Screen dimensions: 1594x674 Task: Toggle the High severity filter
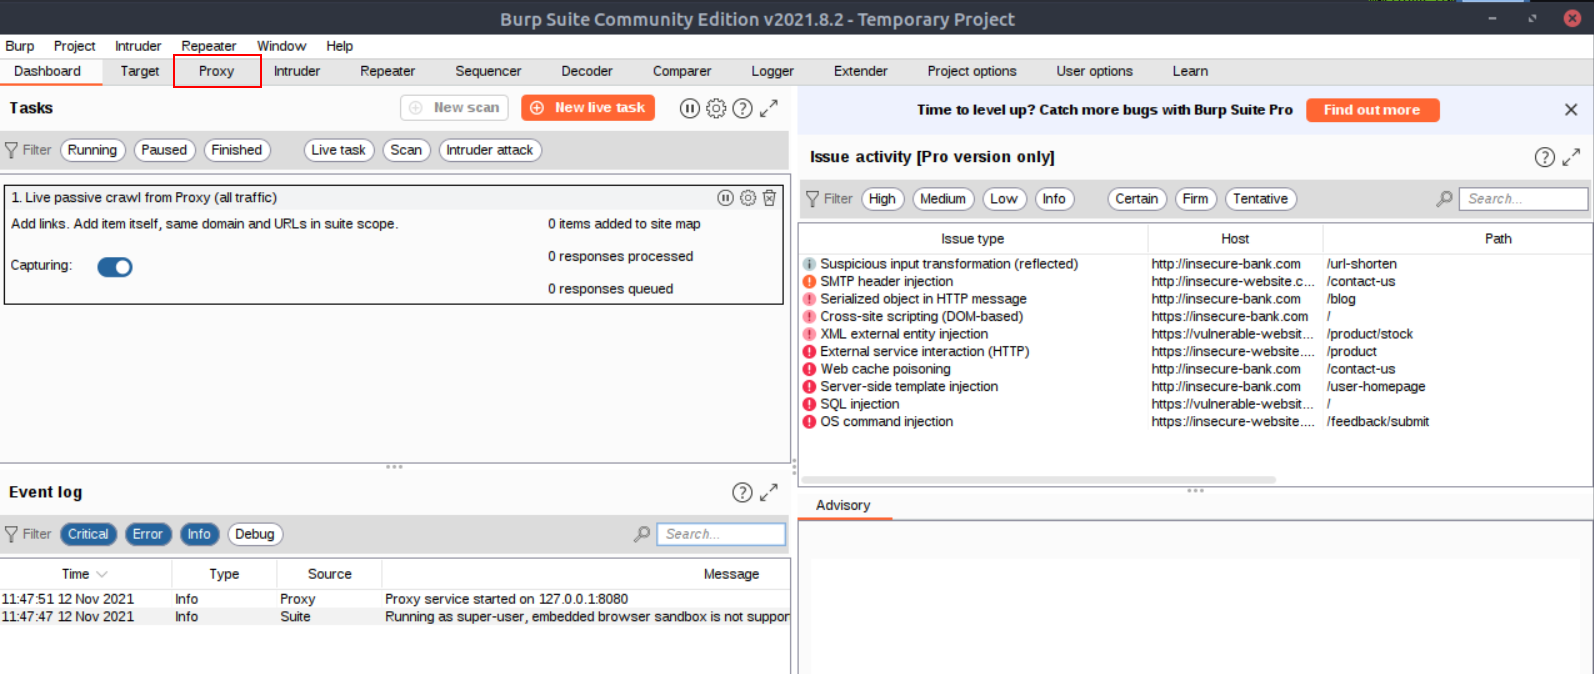point(882,199)
